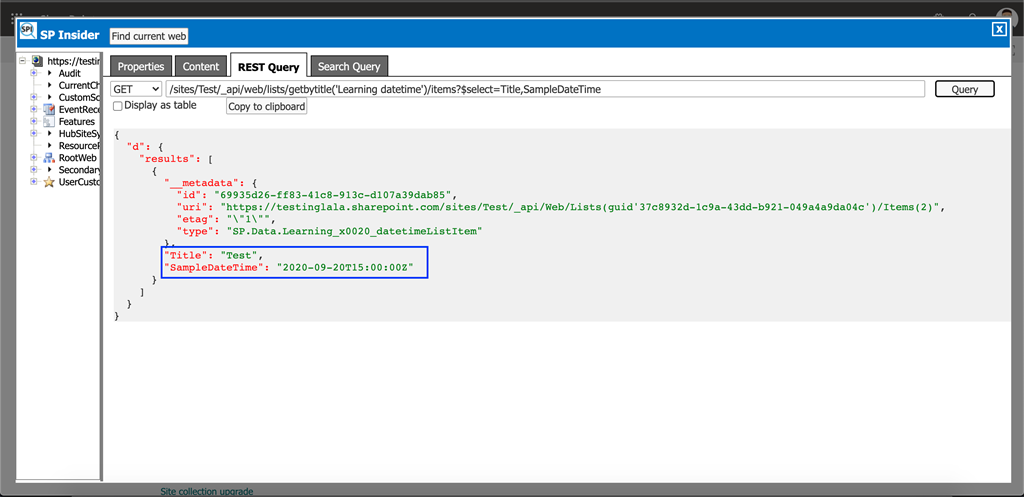Select the Audit tree item label
Screen dimensions: 1024x497
click(x=69, y=73)
